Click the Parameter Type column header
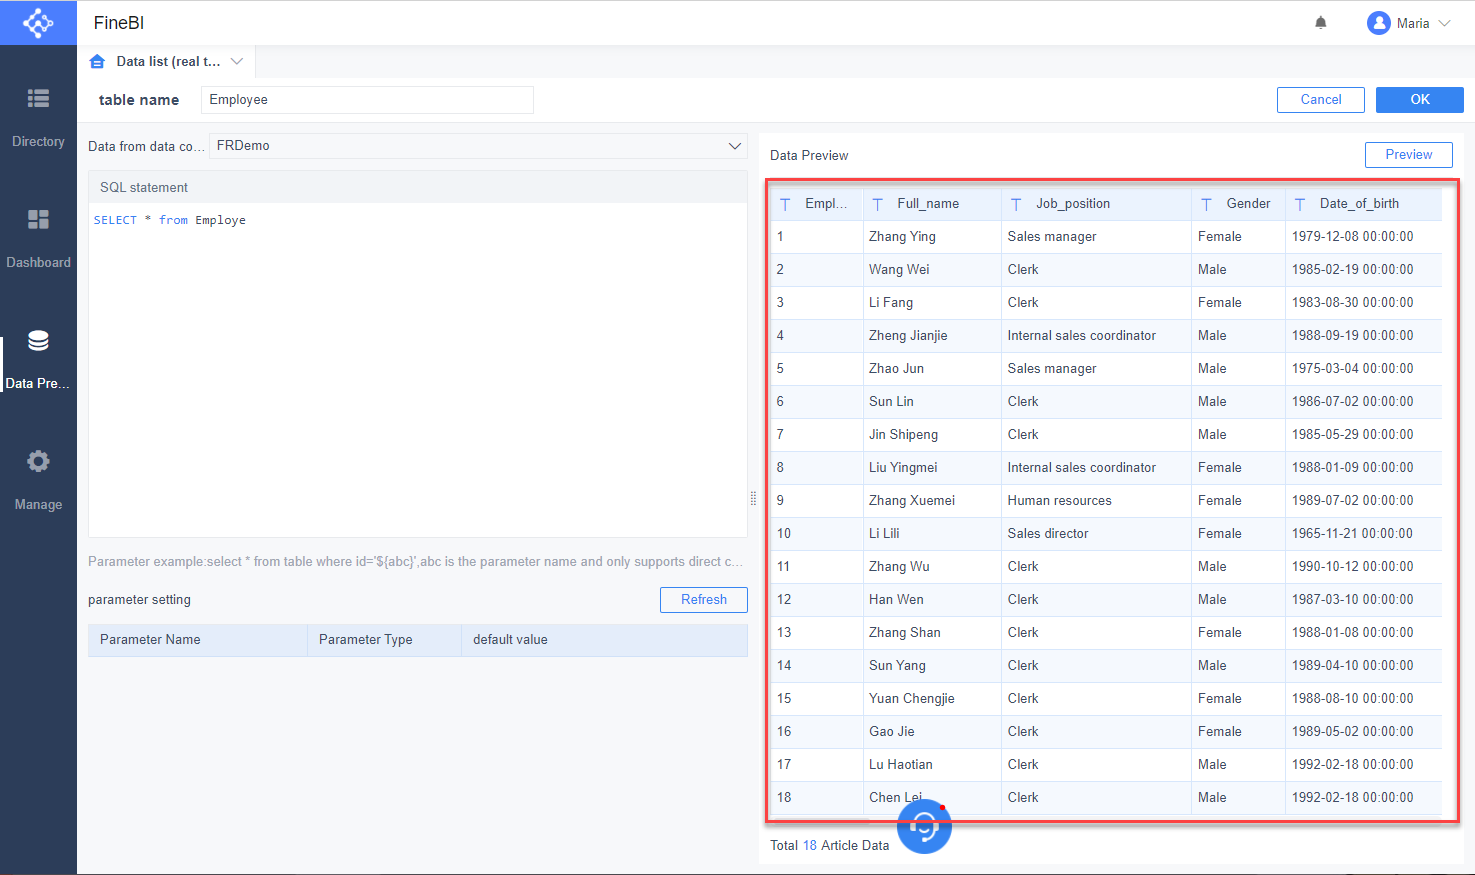1475x875 pixels. (x=384, y=640)
